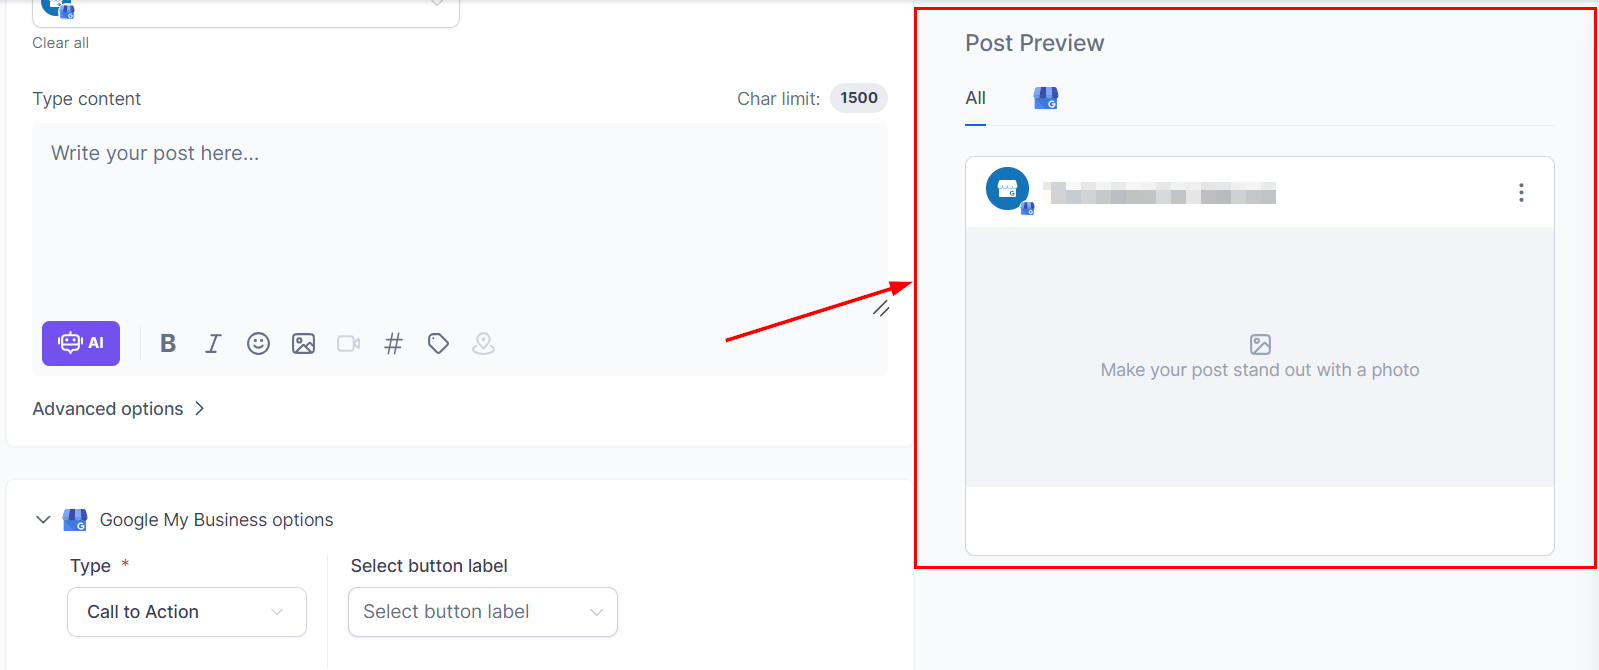This screenshot has width=1599, height=670.
Task: Switch to the All preview tab
Action: click(x=976, y=98)
